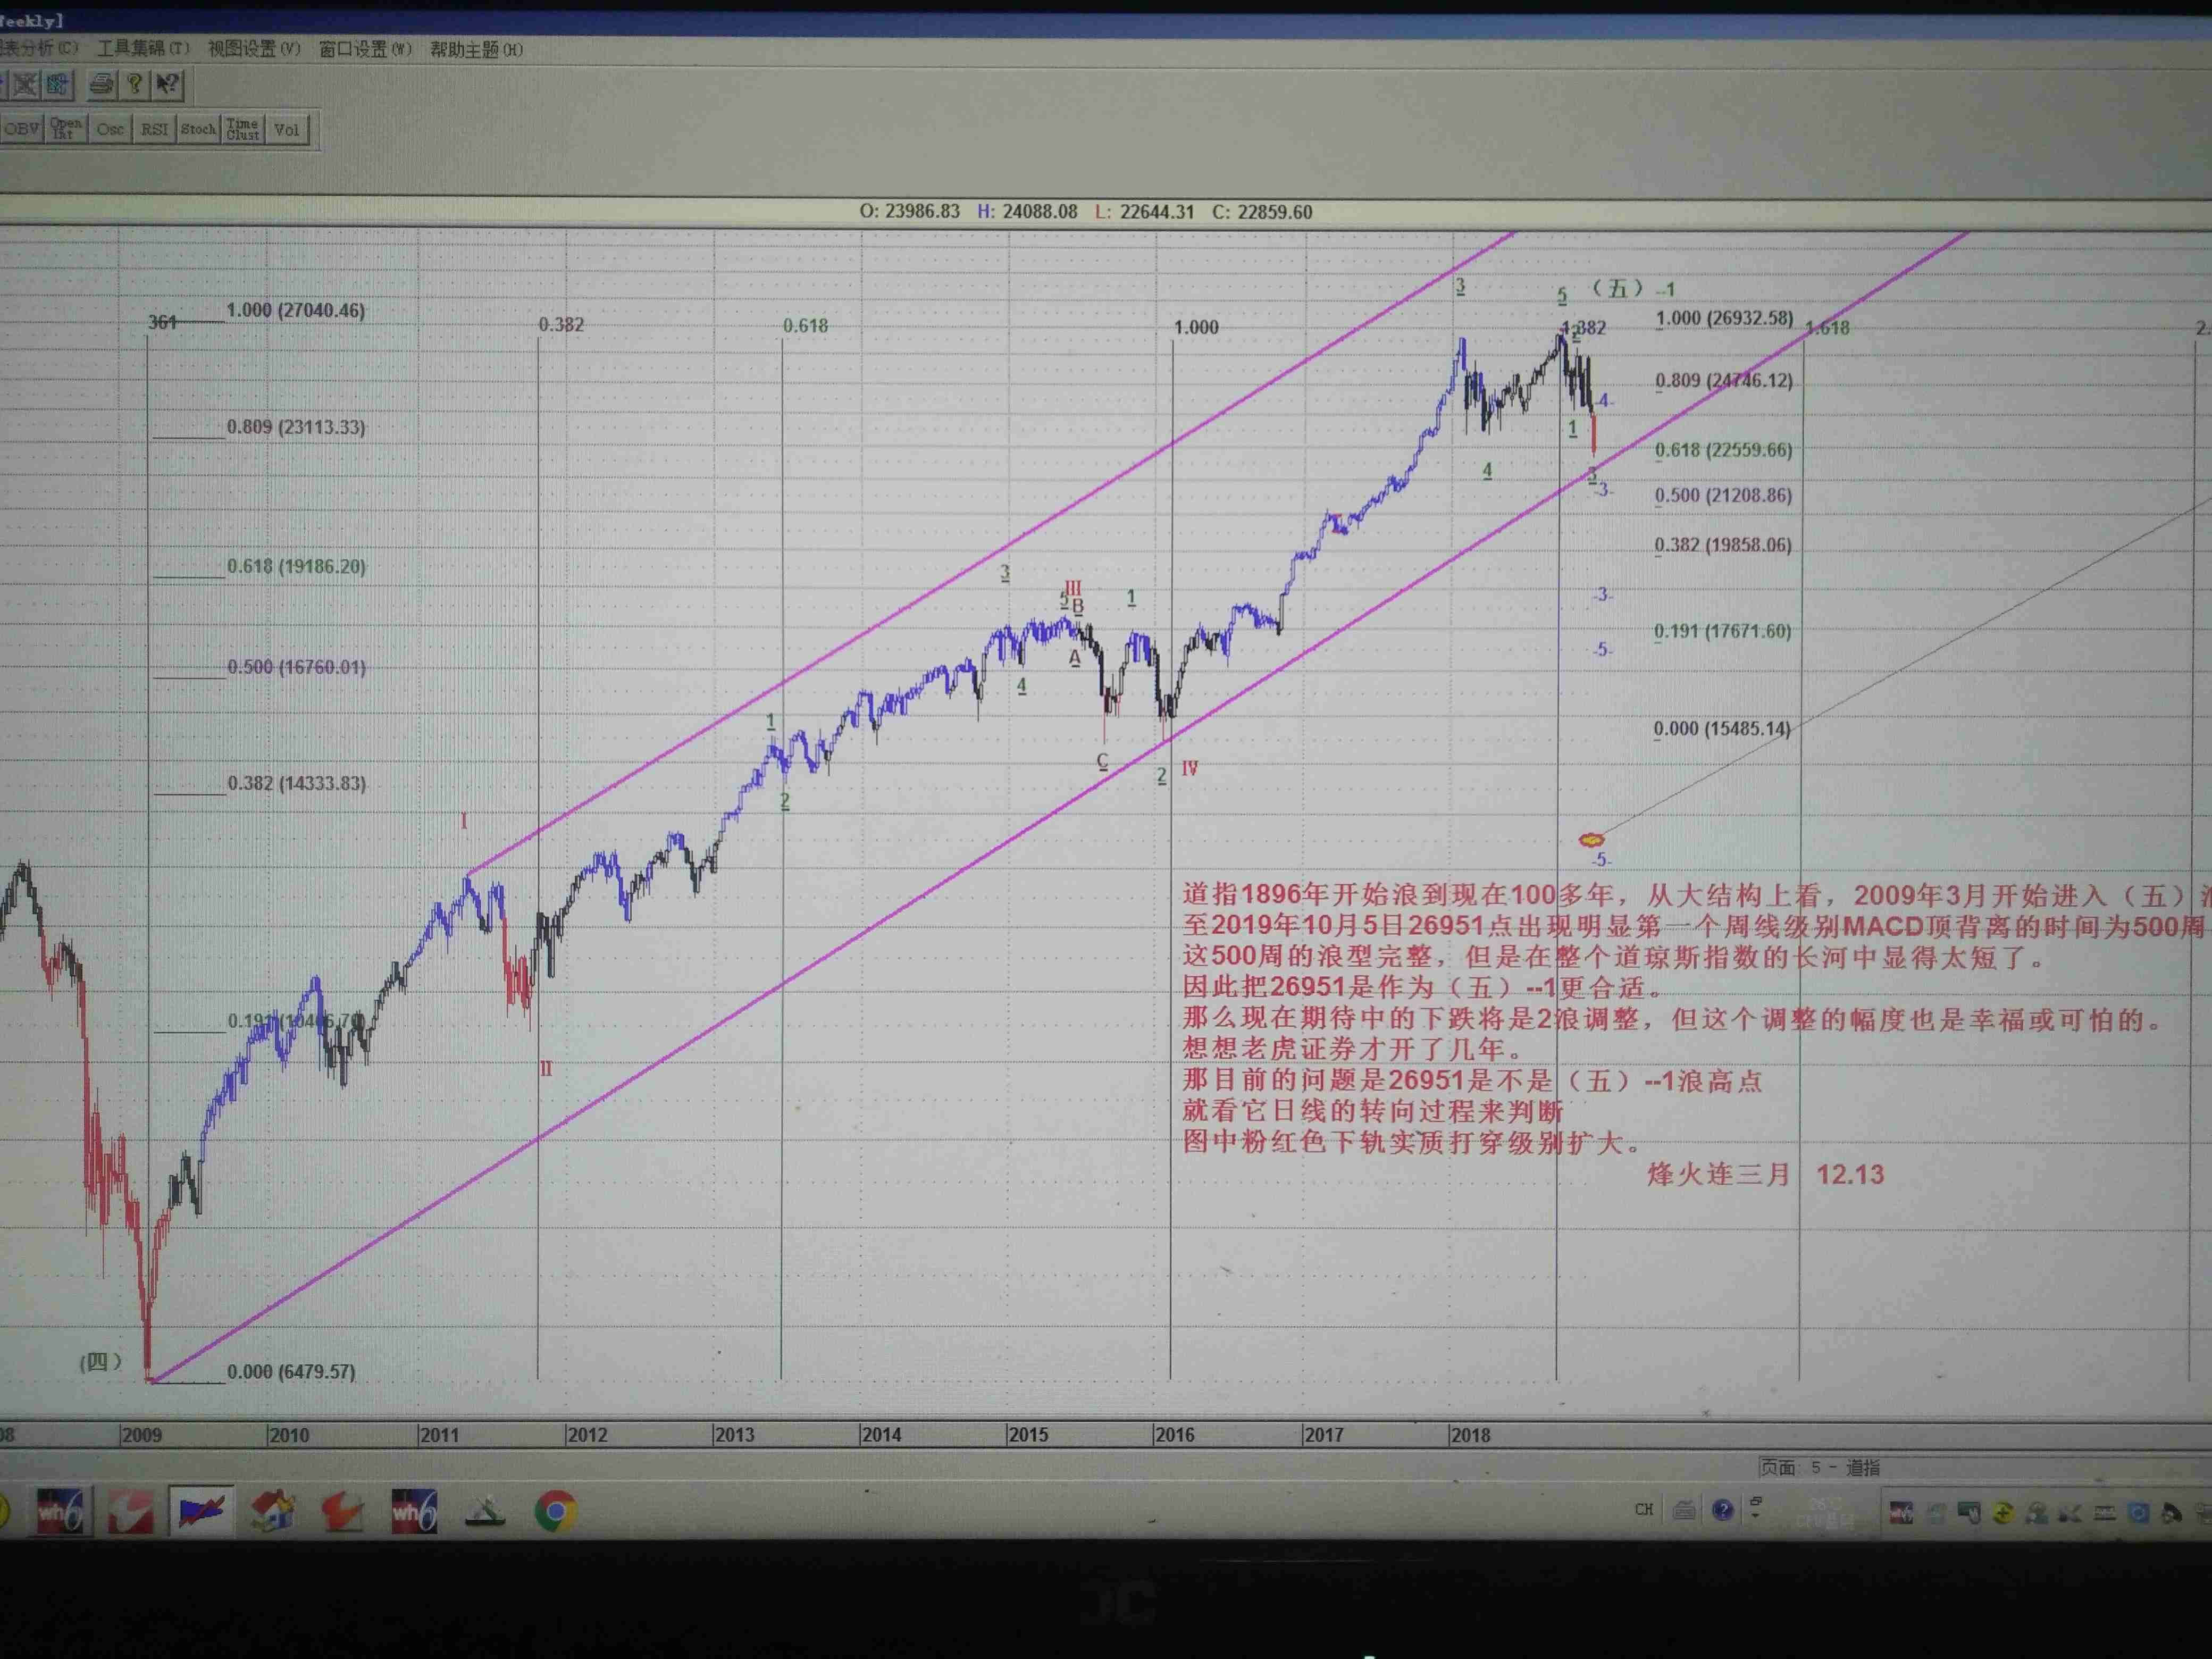Click the CH language indicator
2212x1659 pixels.
click(1644, 1509)
